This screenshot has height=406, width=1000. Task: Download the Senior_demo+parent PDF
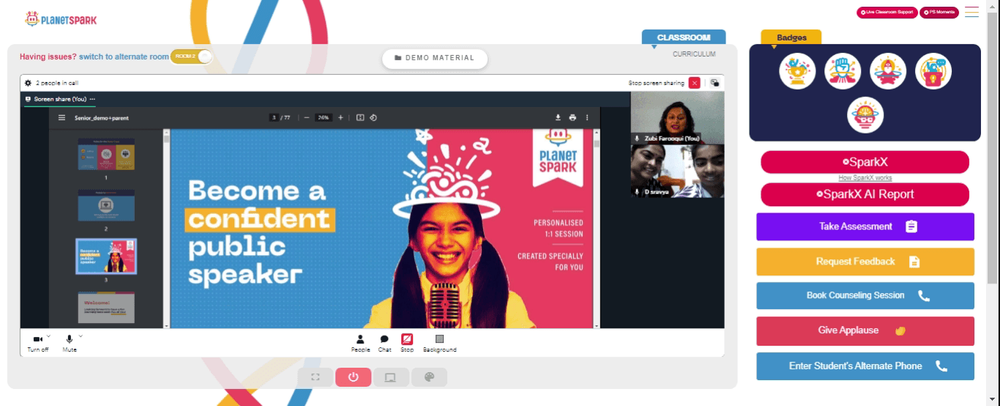pos(558,117)
